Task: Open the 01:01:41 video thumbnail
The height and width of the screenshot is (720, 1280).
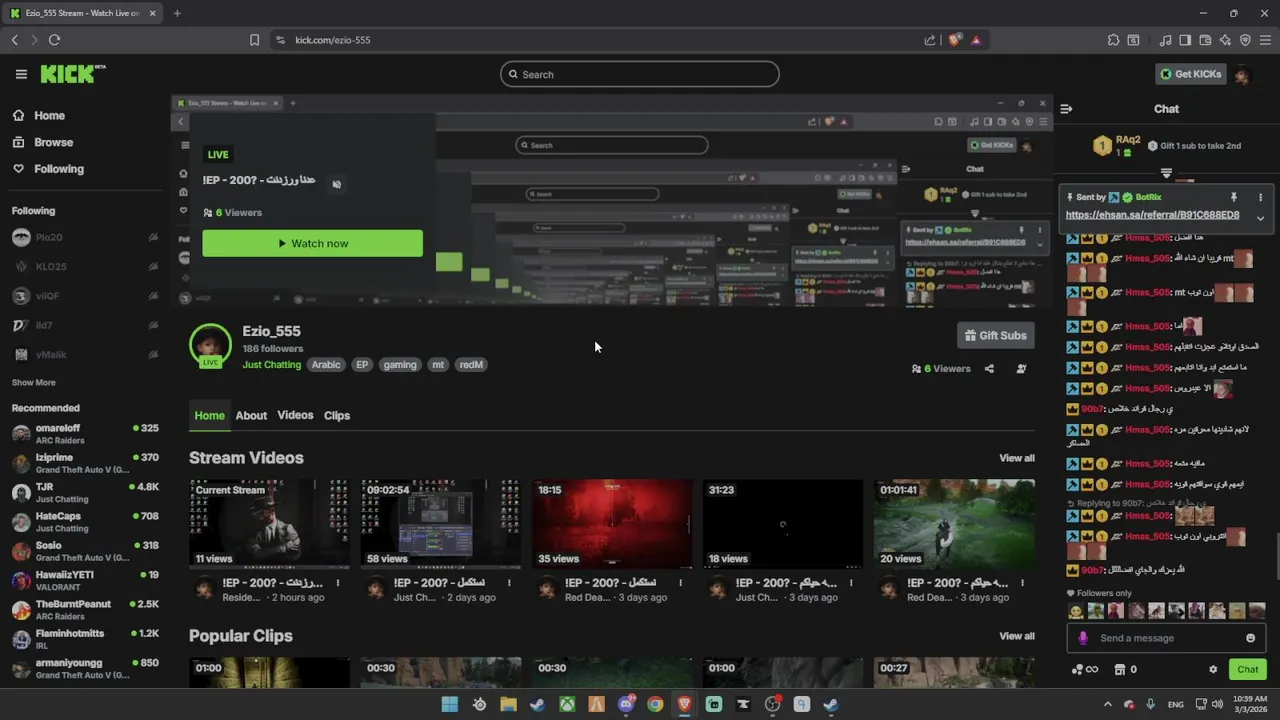Action: pyautogui.click(x=954, y=524)
